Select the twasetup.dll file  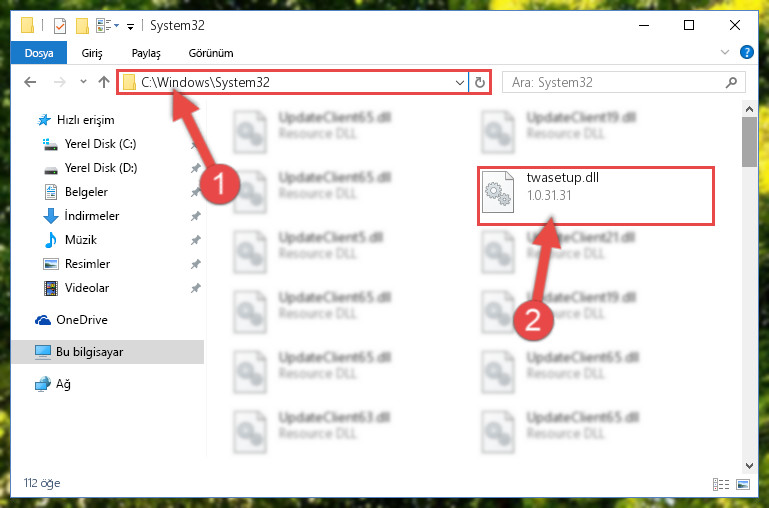pos(596,196)
